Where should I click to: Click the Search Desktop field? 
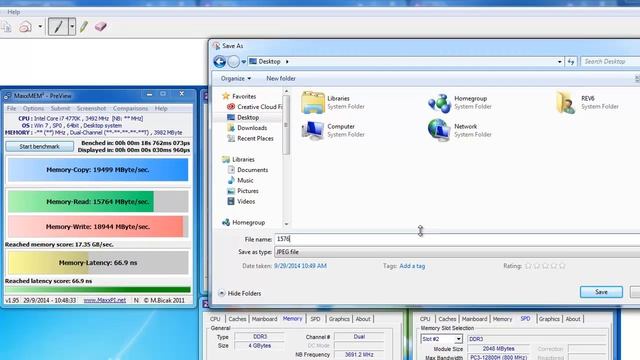click(610, 62)
